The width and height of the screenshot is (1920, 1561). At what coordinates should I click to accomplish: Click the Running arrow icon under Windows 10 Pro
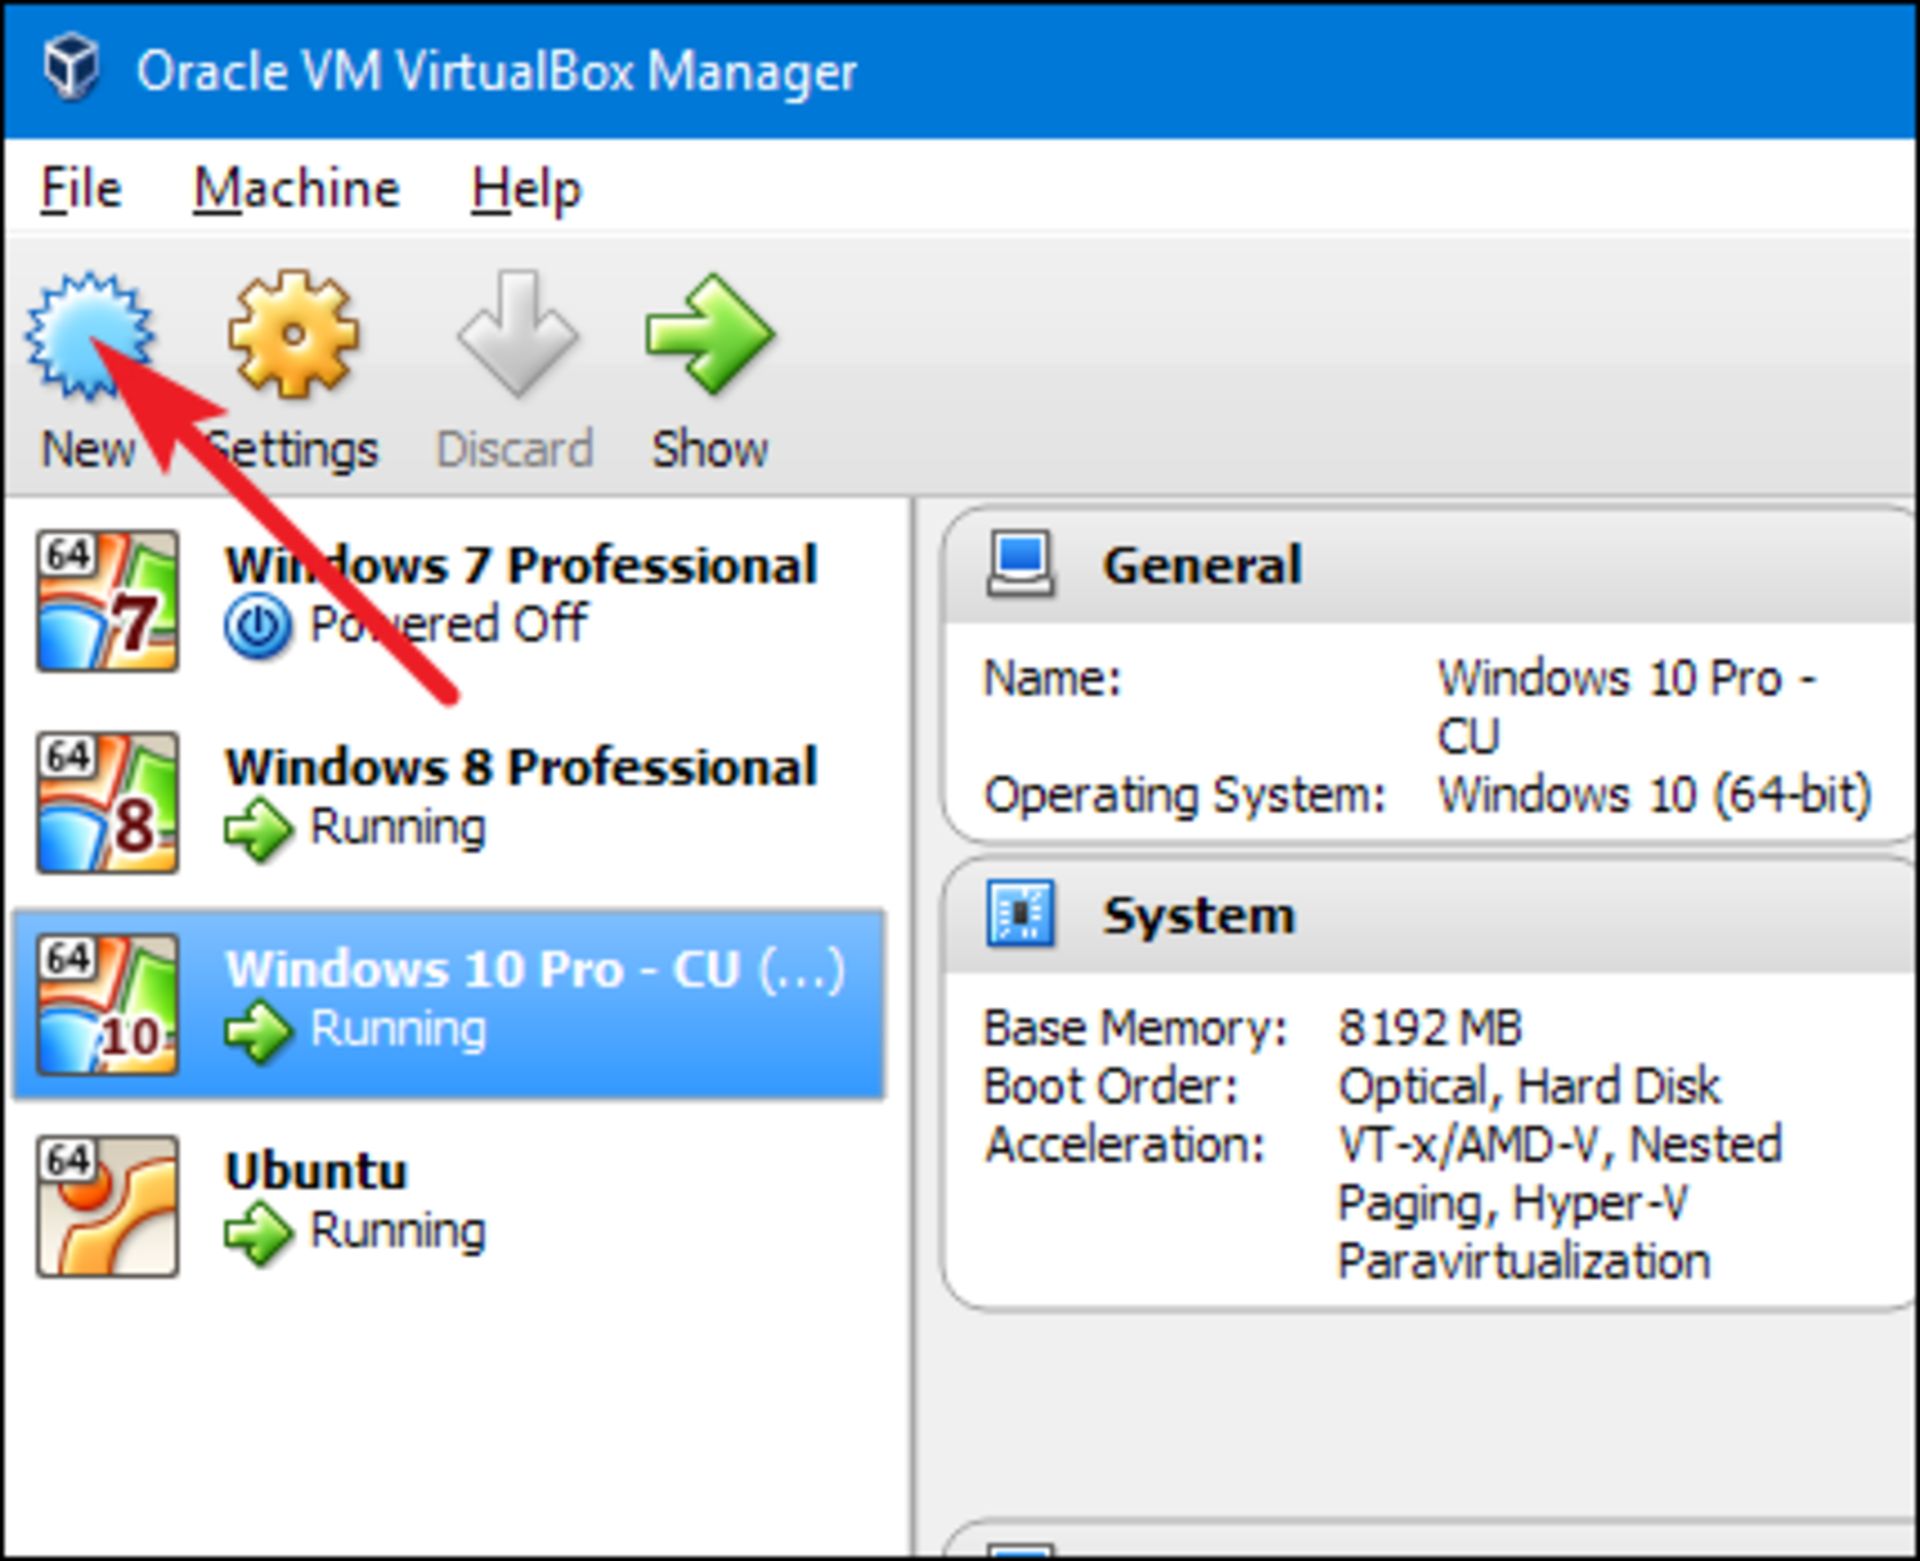[259, 1031]
